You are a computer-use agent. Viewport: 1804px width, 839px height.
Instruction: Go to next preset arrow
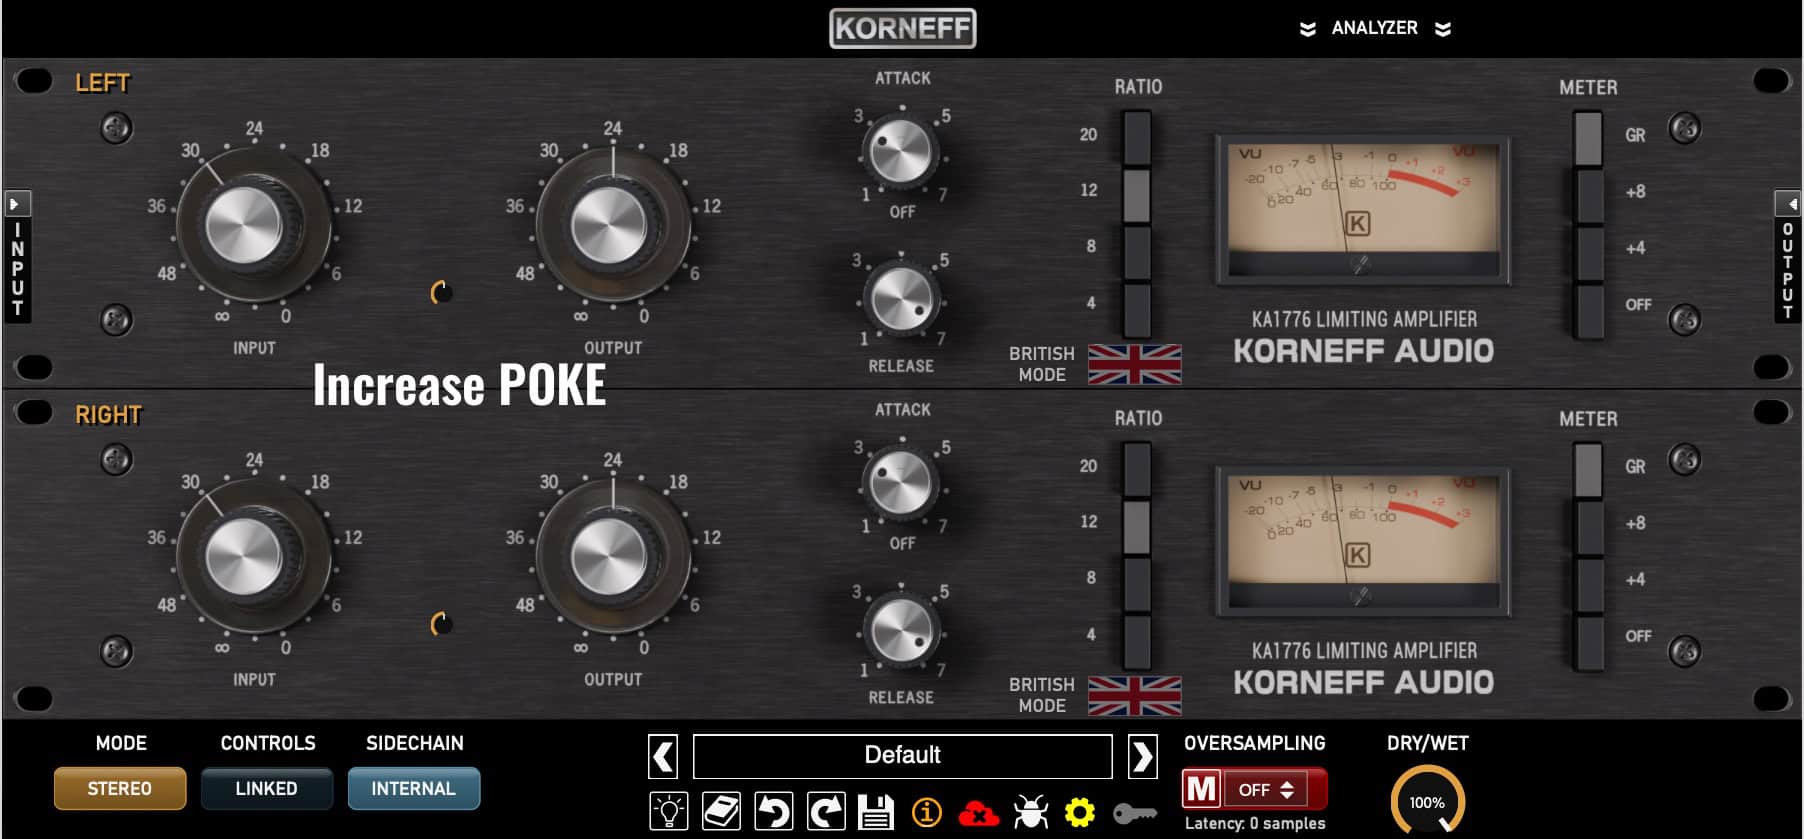tap(1142, 756)
